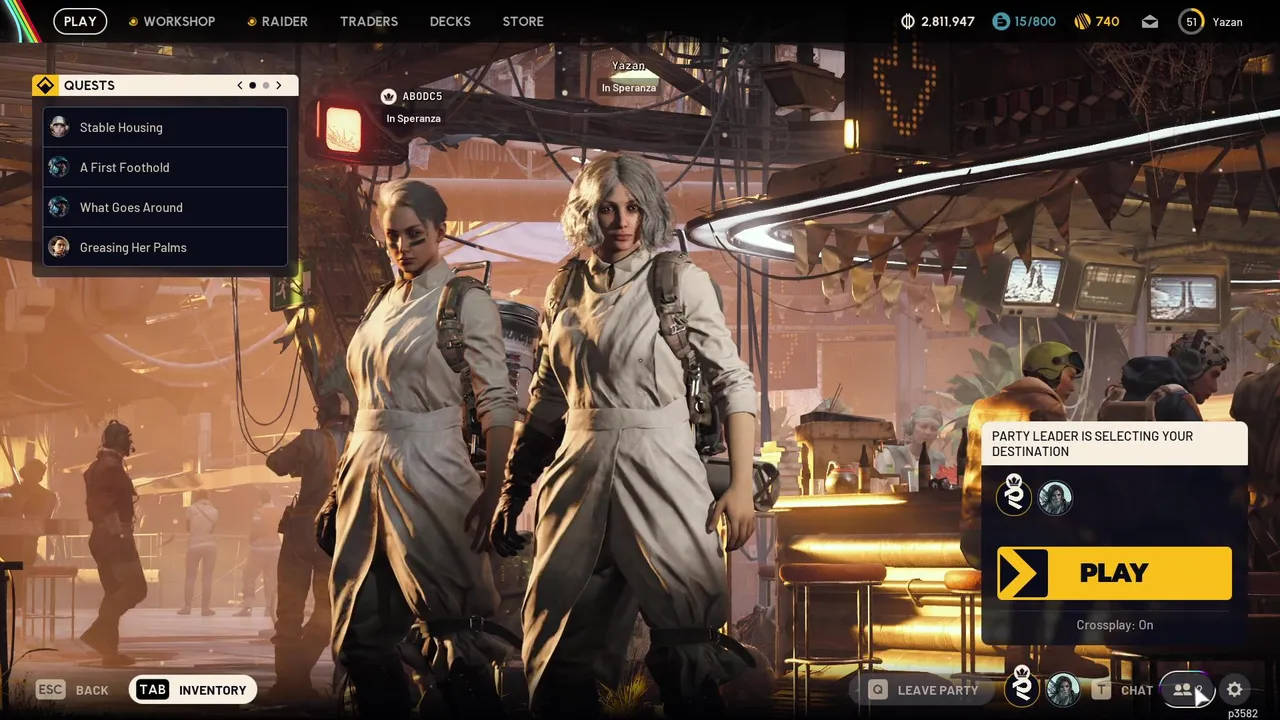This screenshot has width=1280, height=720.
Task: Open the settings gear
Action: point(1235,689)
